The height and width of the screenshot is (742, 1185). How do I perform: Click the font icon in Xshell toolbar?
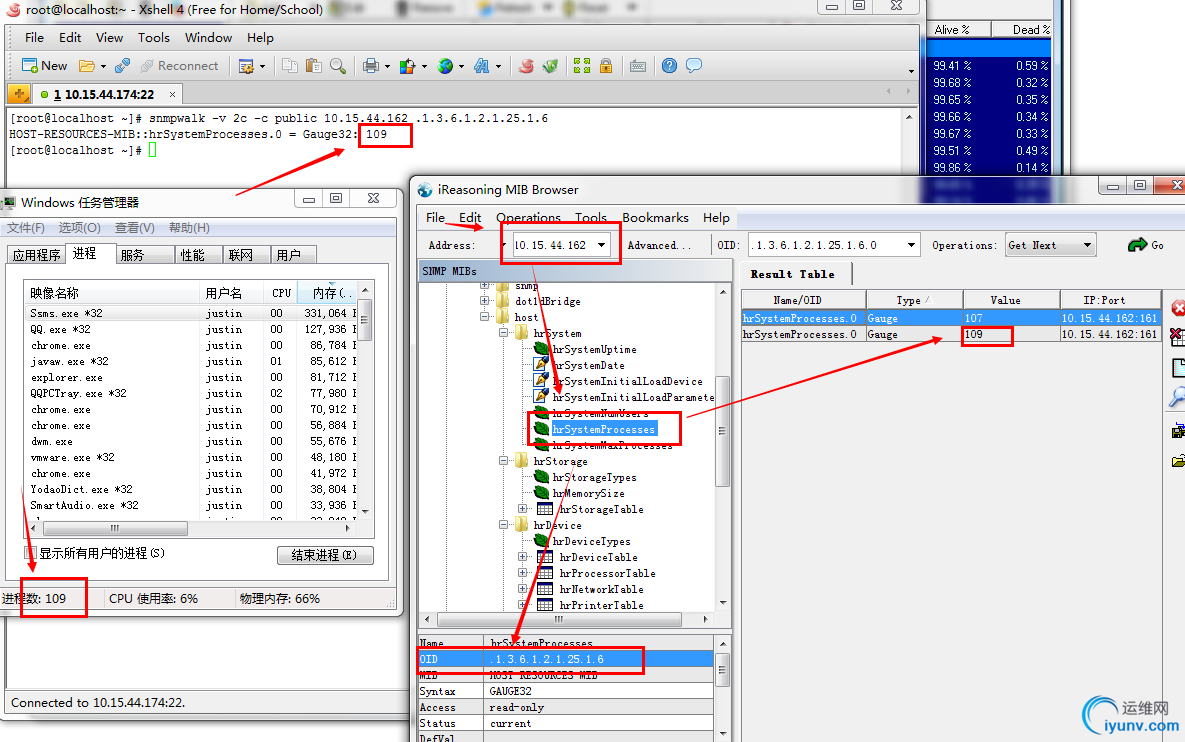click(481, 66)
